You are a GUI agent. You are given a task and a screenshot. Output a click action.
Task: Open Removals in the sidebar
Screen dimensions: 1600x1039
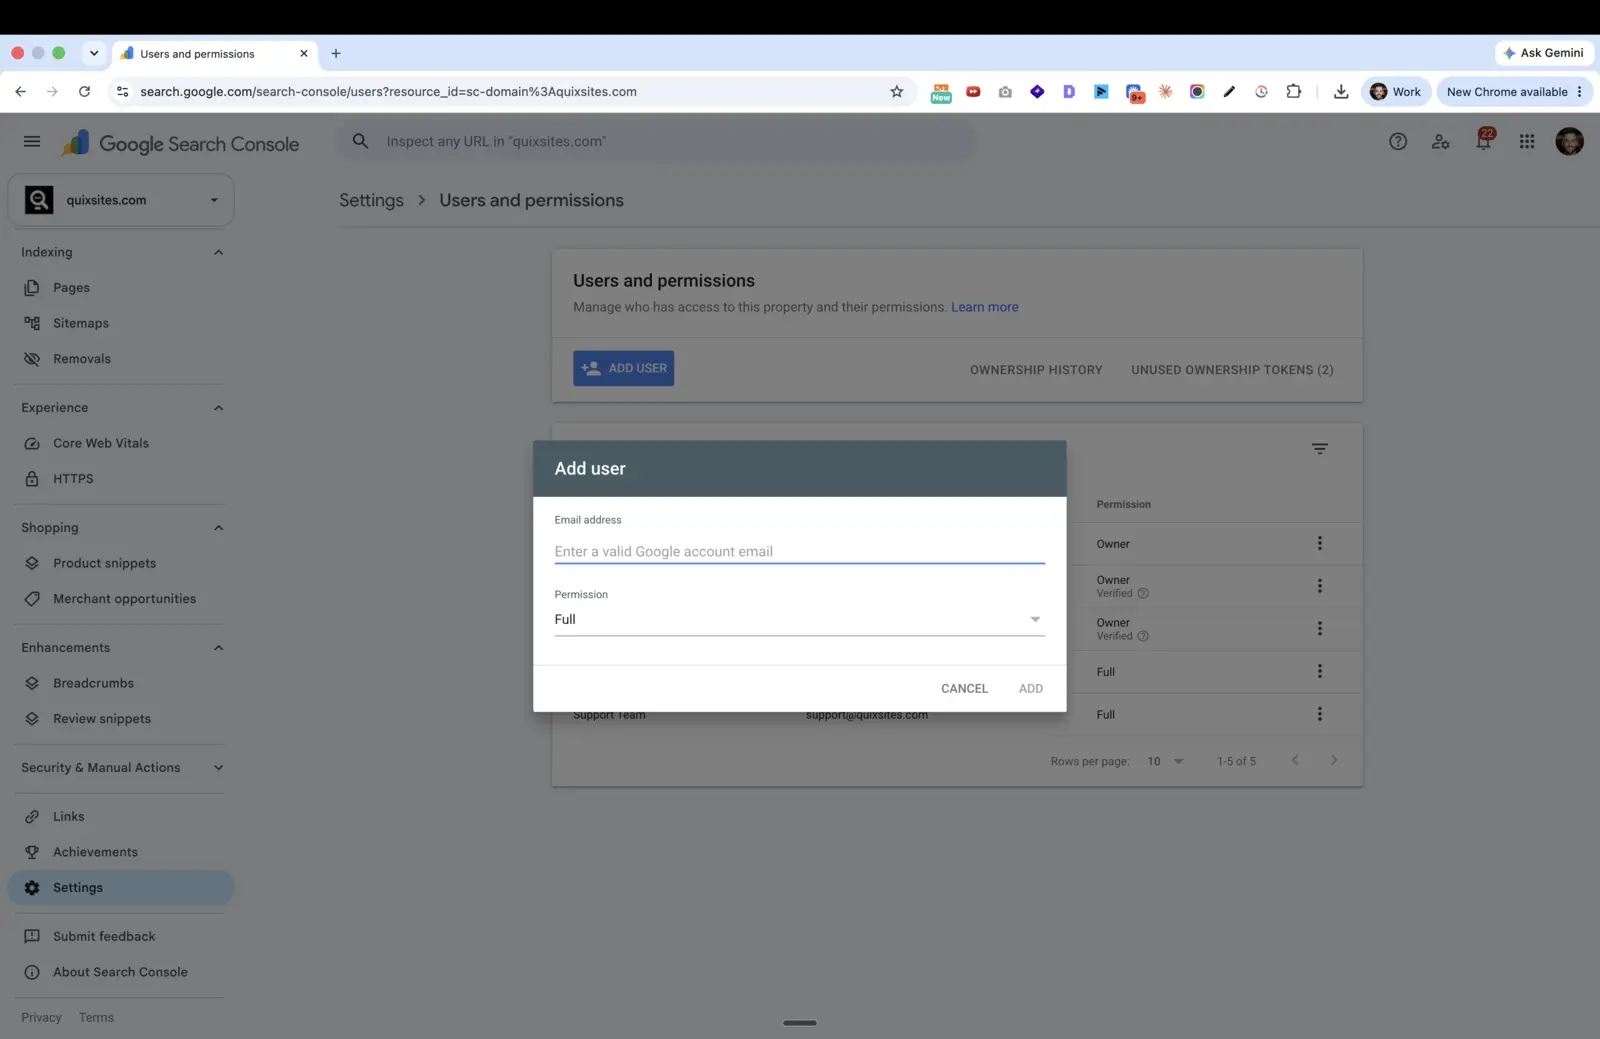pyautogui.click(x=82, y=359)
